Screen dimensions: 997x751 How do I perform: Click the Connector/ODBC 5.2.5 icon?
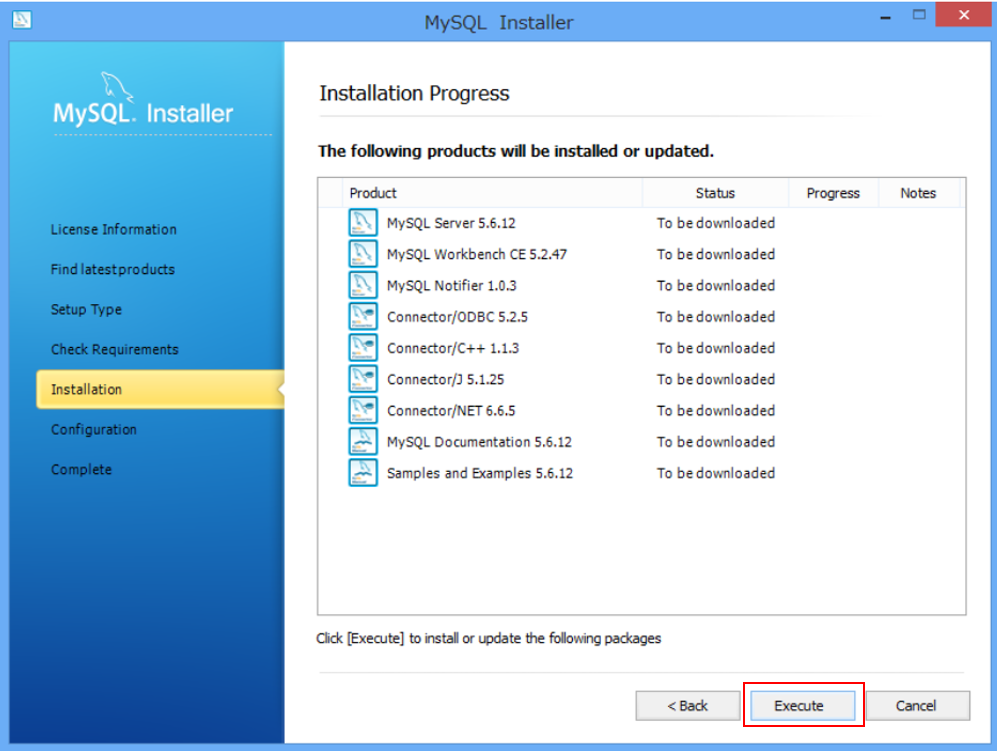(x=362, y=317)
